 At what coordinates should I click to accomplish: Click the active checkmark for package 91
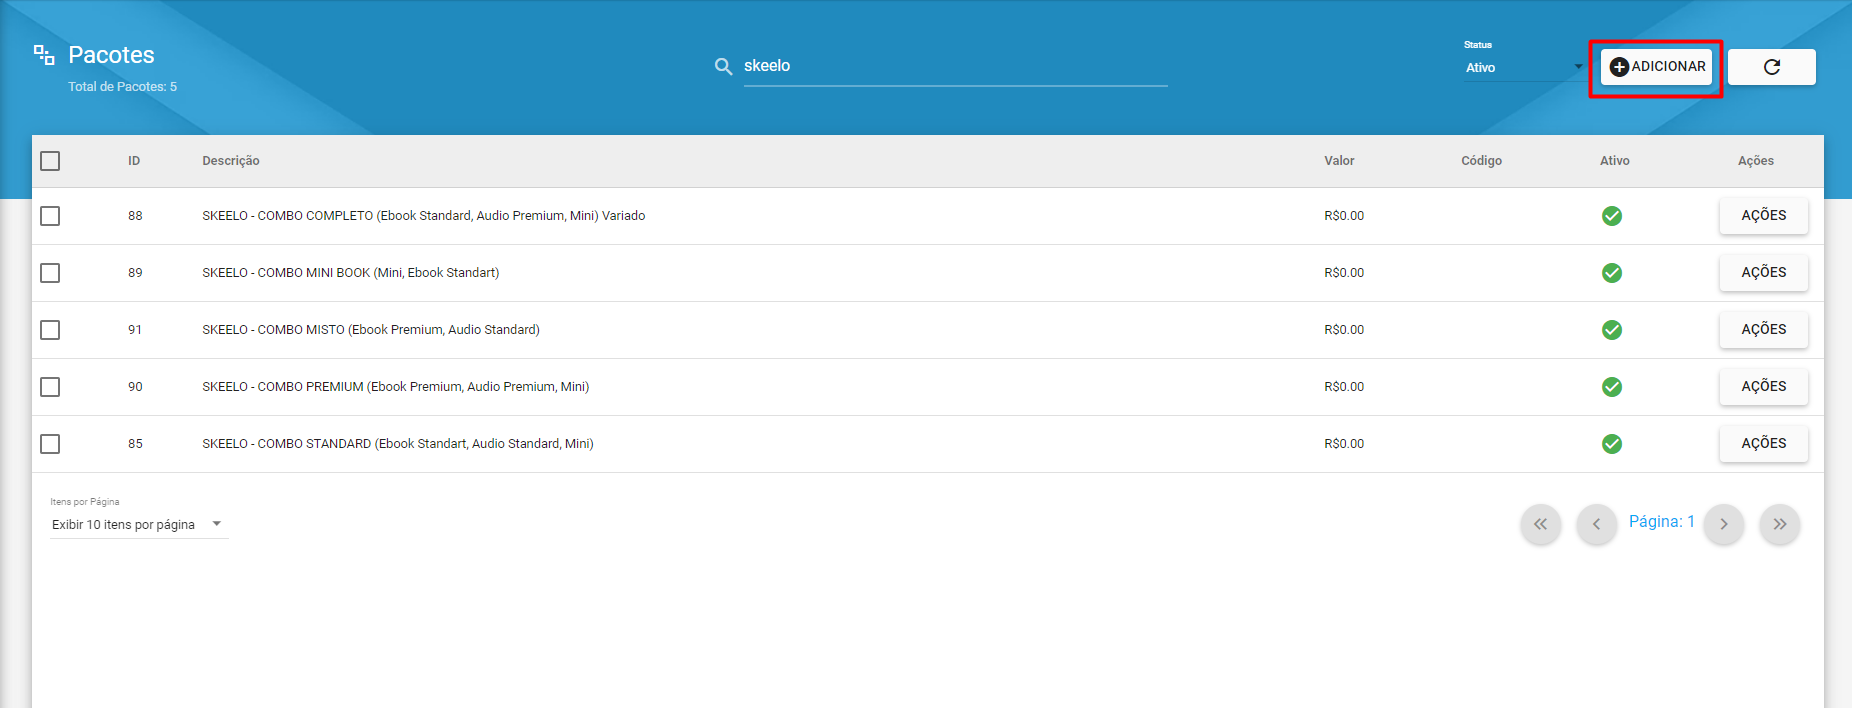(1611, 330)
